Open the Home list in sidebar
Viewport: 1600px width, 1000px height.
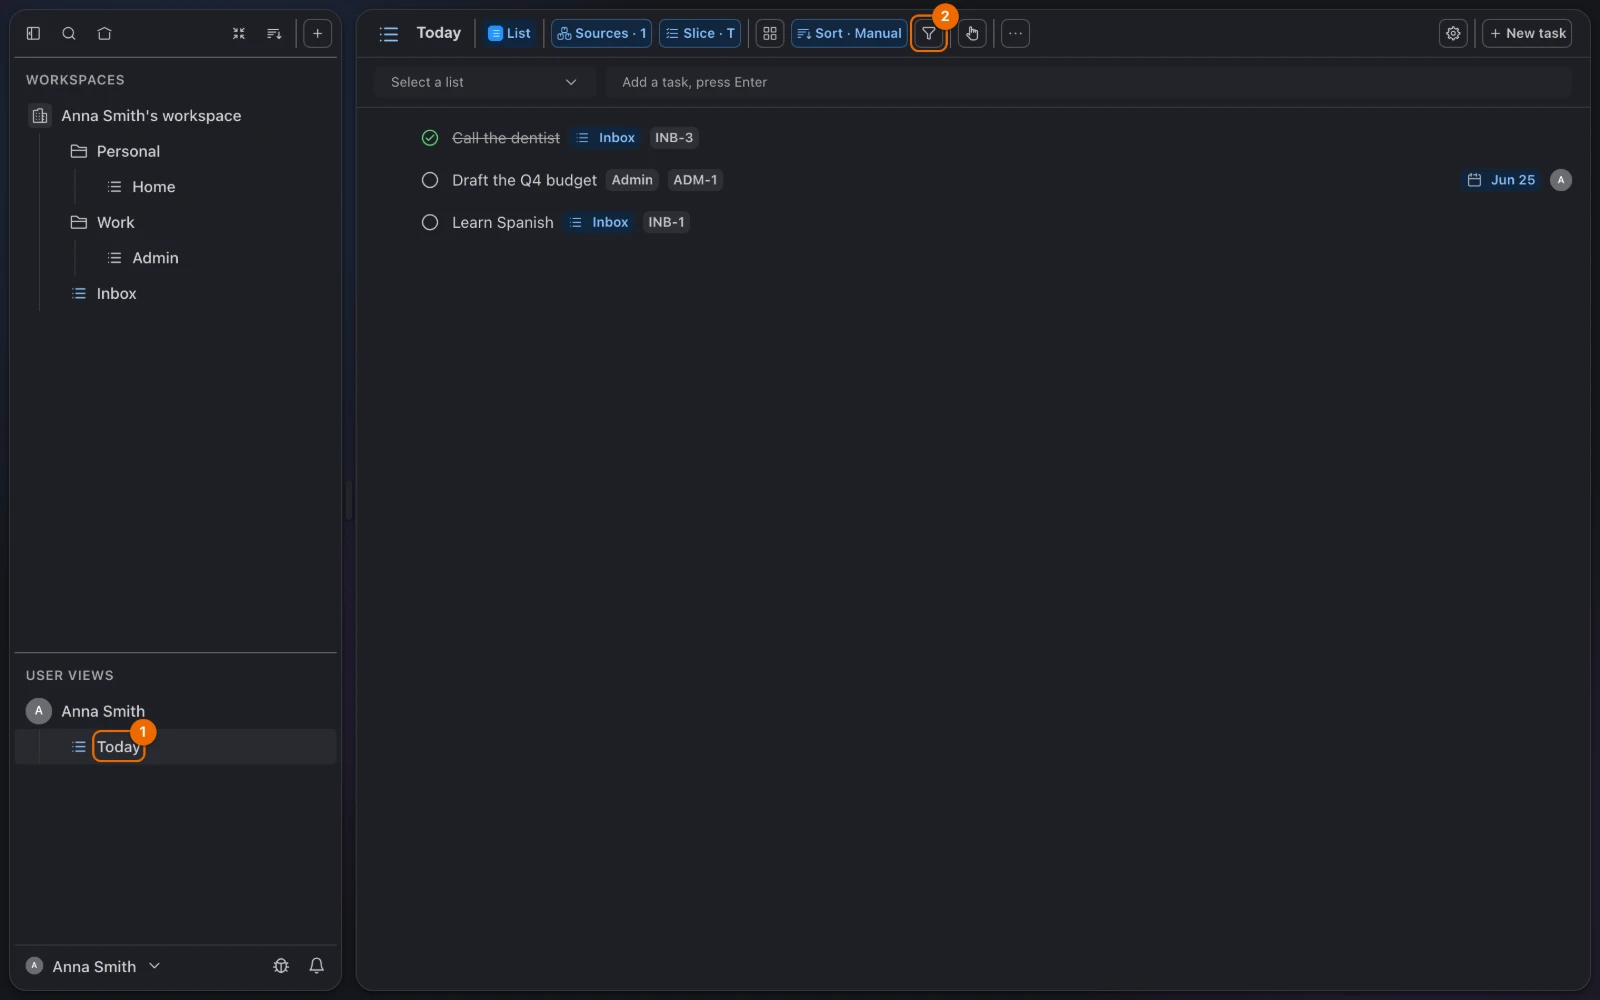tap(153, 187)
